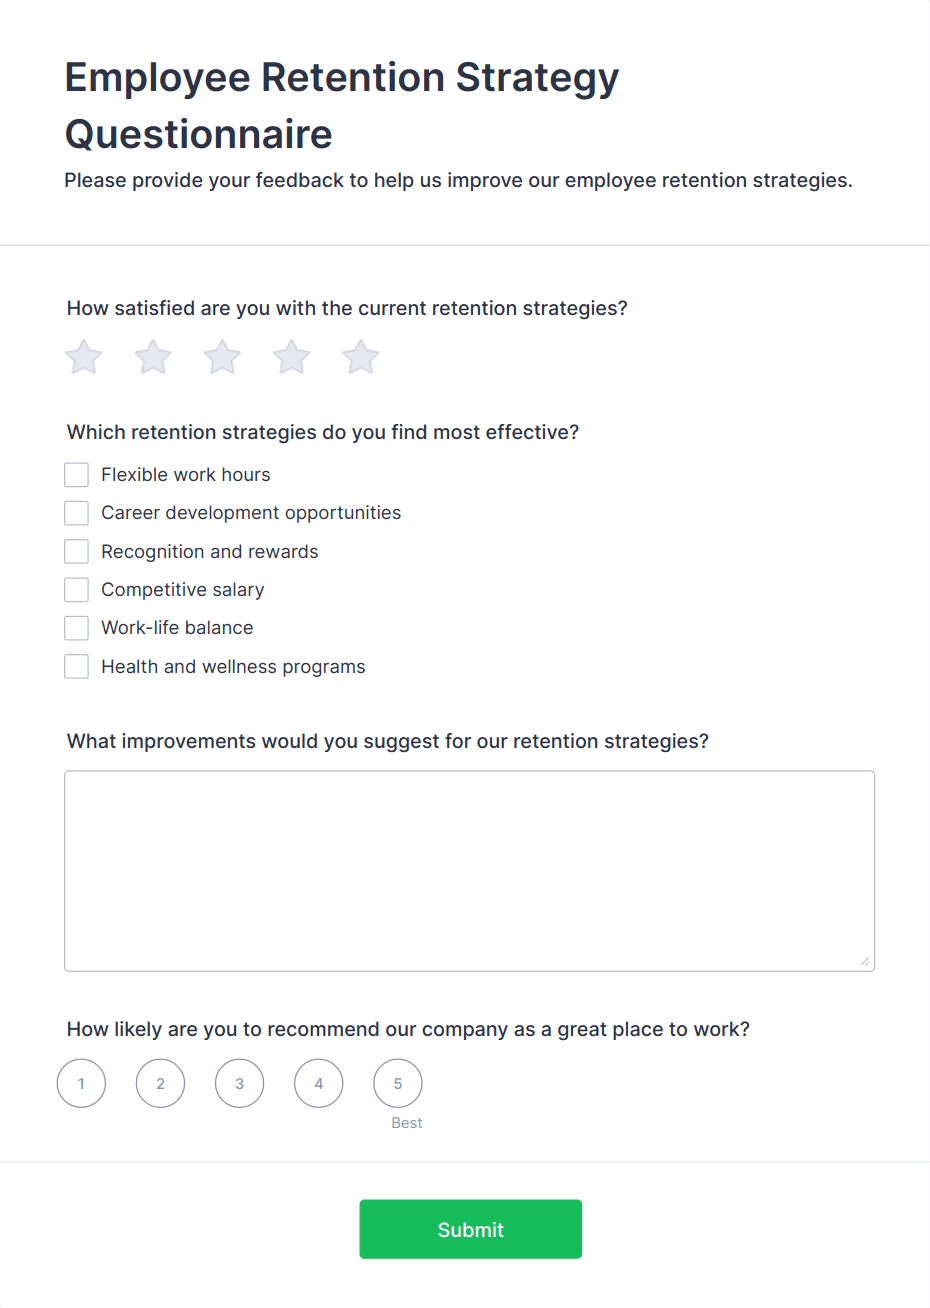Select Competitive salary as effective strategy
The image size is (930, 1308).
pyautogui.click(x=76, y=589)
